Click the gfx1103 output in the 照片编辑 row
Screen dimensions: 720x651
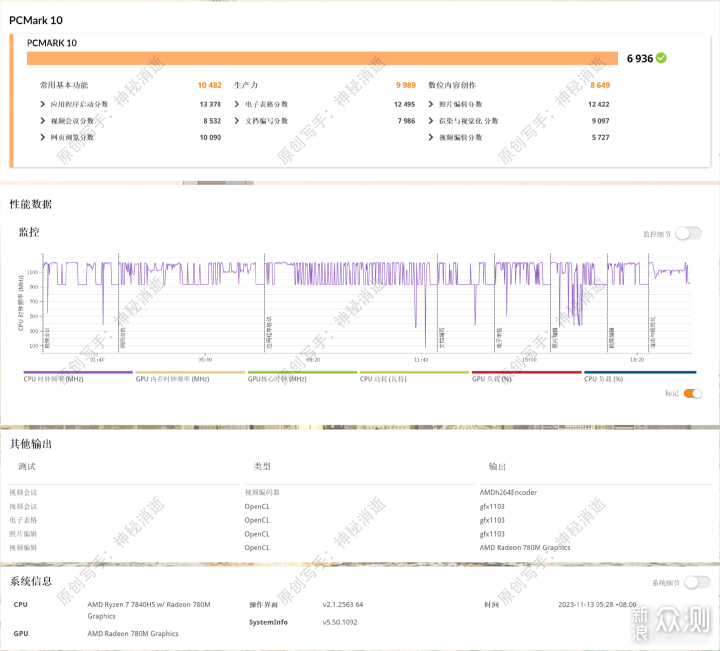[492, 534]
